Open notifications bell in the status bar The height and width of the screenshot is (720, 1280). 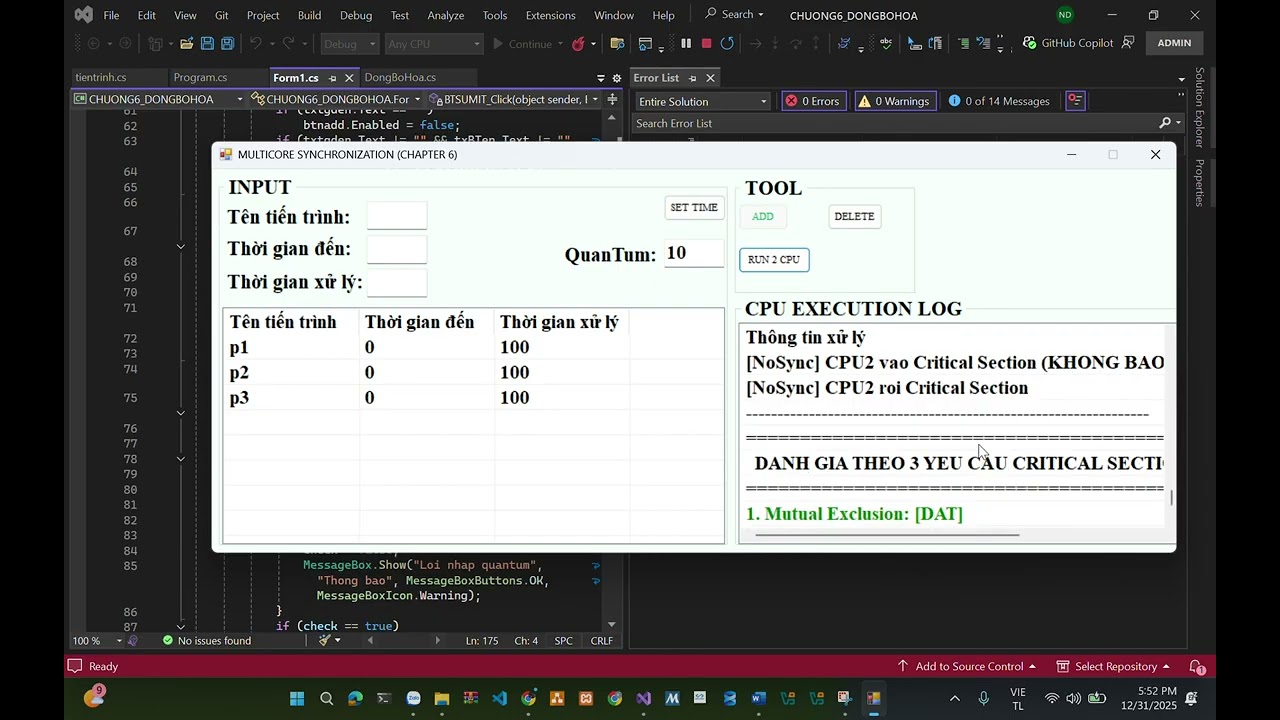pyautogui.click(x=1196, y=666)
